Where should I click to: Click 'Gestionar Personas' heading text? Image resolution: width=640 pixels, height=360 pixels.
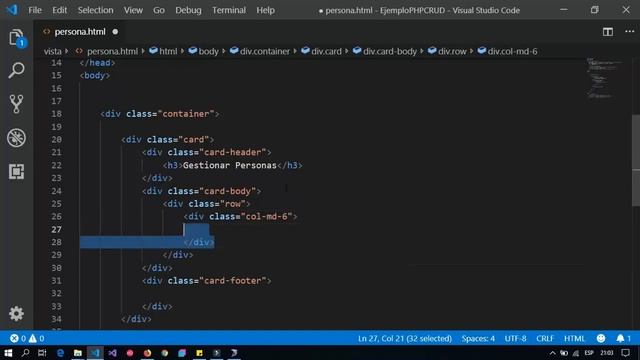(x=230, y=165)
